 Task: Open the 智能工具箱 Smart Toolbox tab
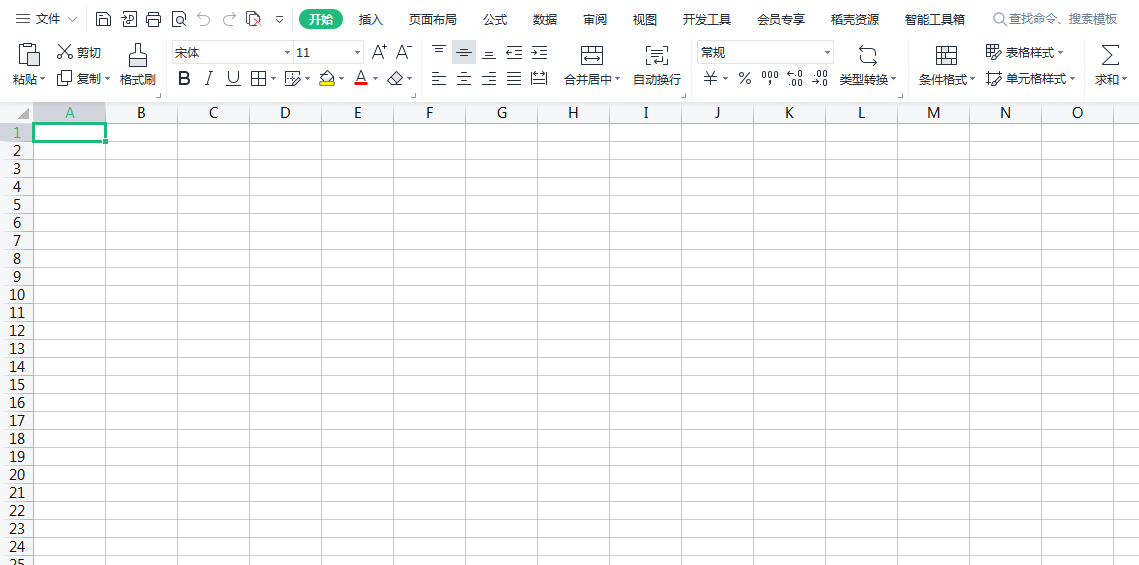coord(935,20)
